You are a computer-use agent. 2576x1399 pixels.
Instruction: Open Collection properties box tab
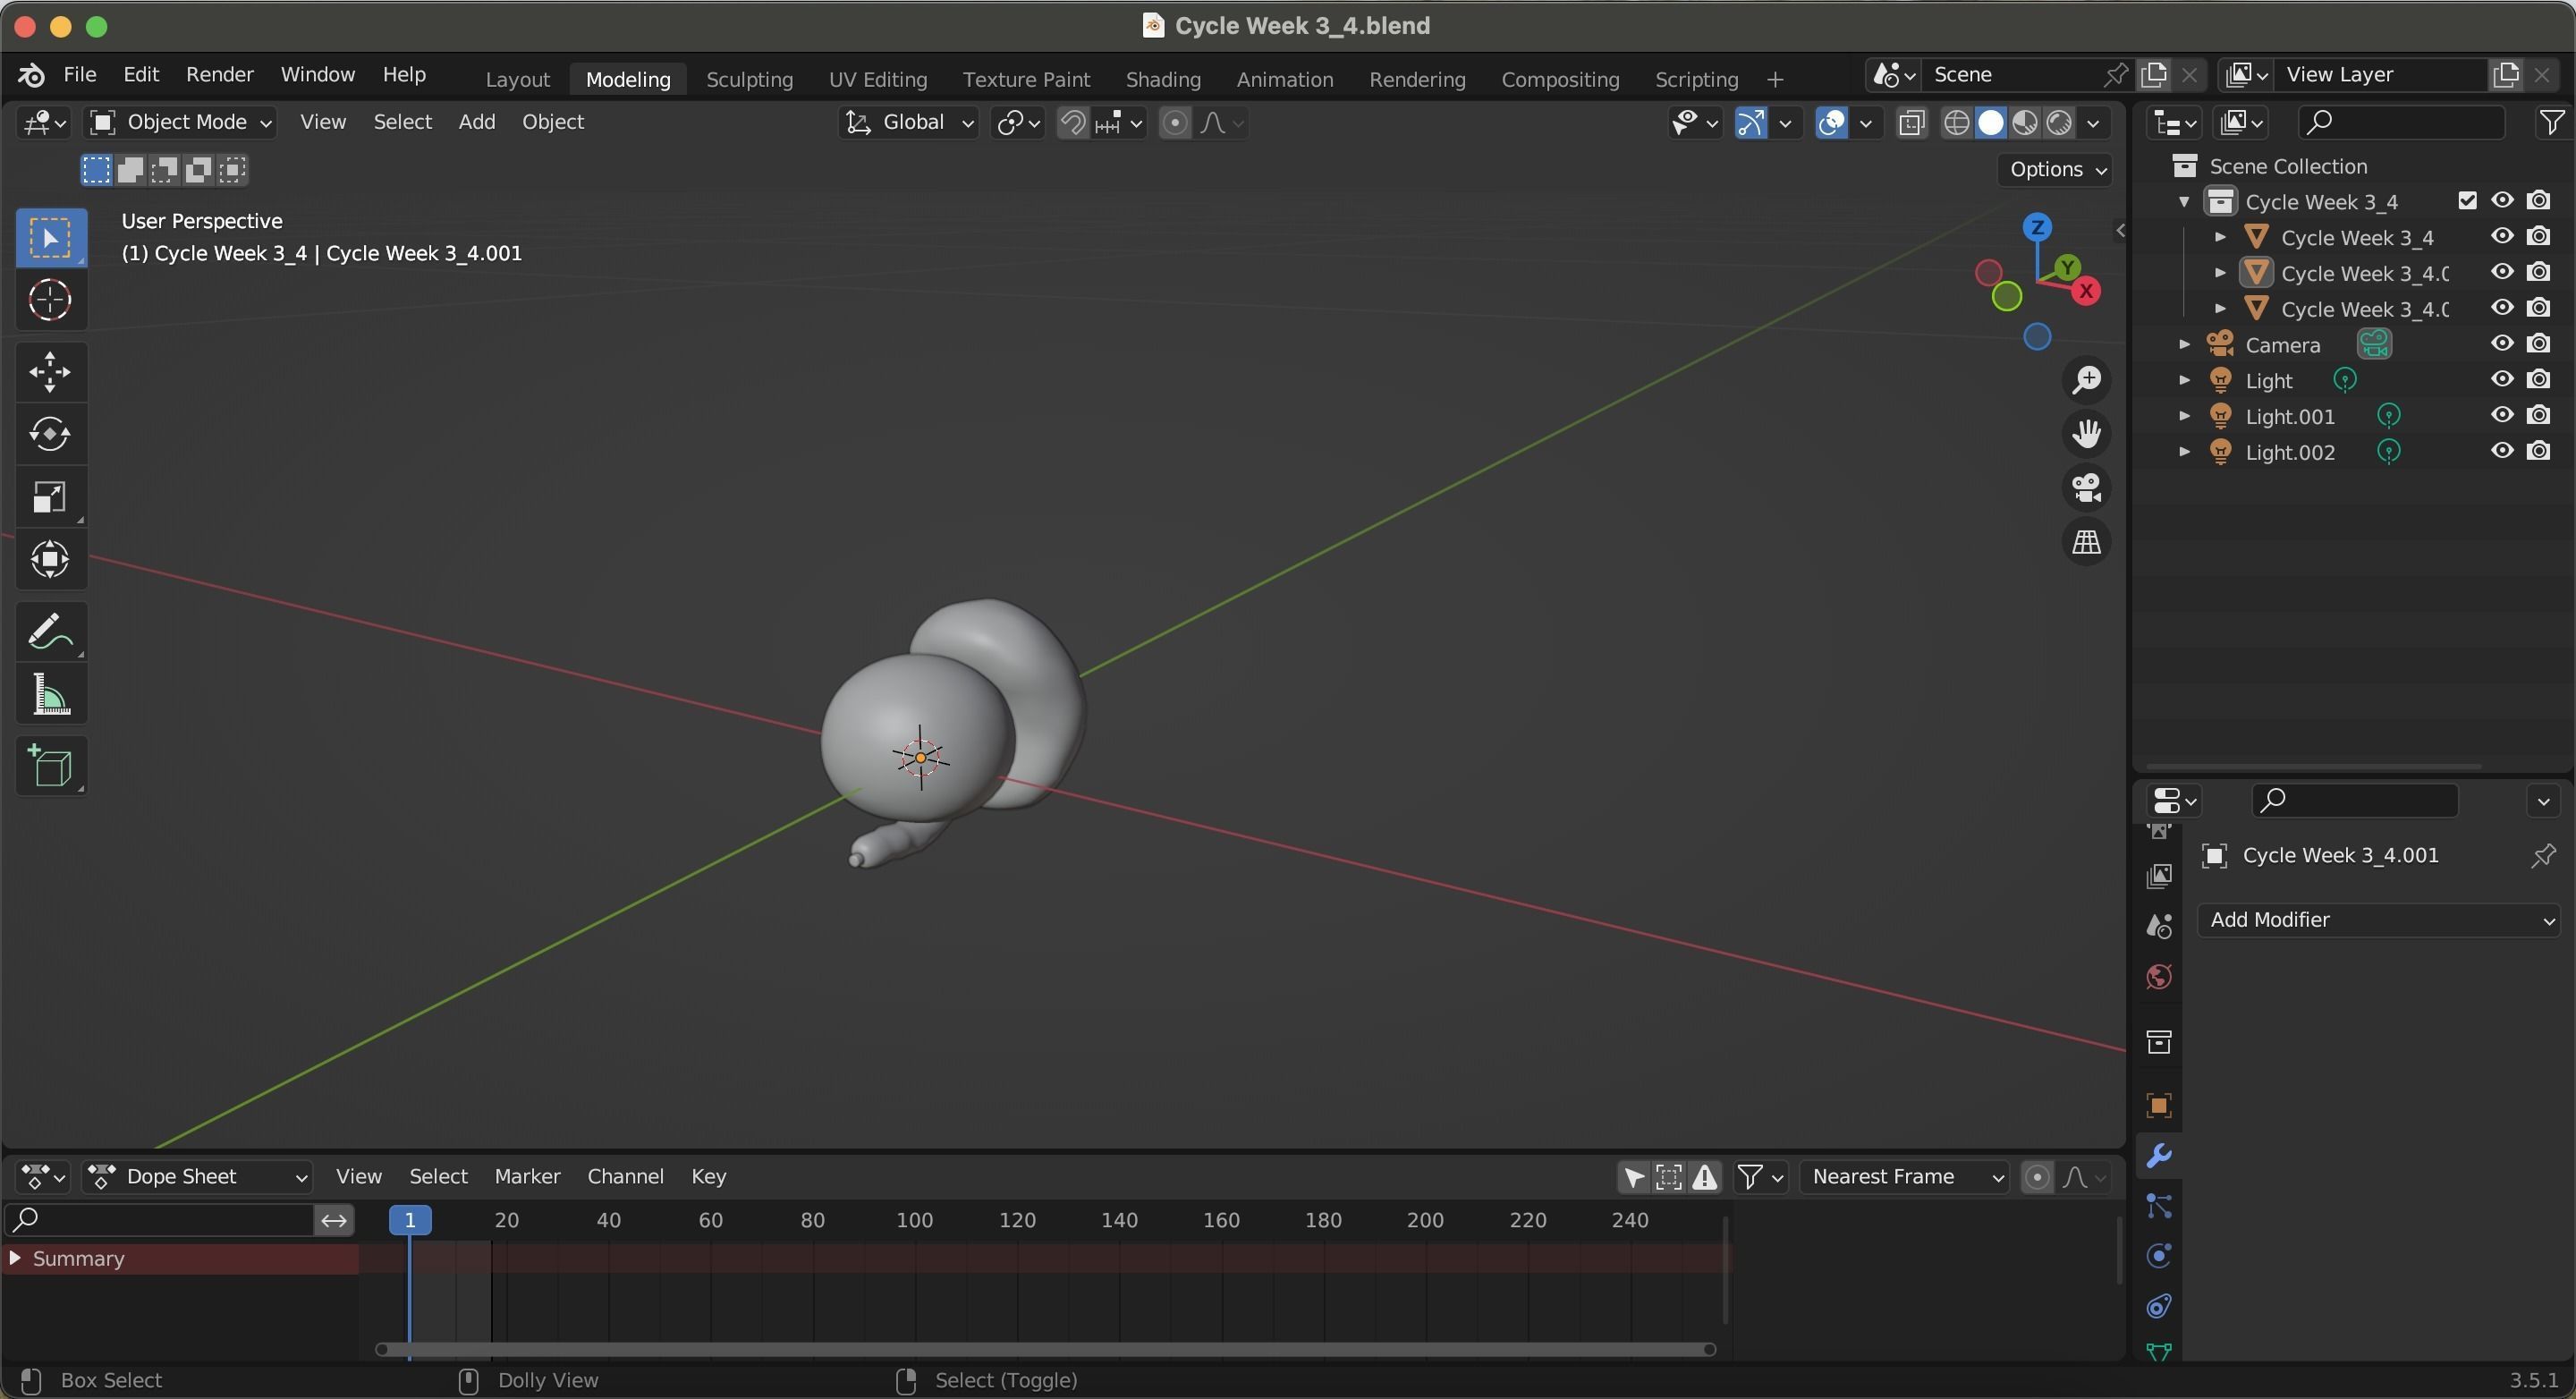pos(2159,1042)
